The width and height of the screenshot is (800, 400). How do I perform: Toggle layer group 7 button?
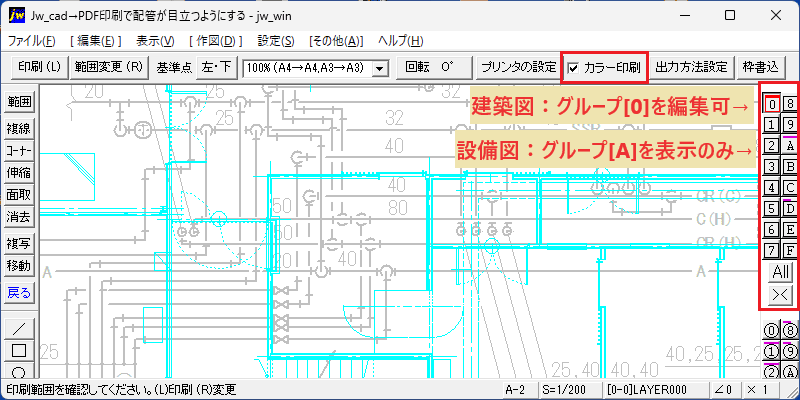(772, 251)
